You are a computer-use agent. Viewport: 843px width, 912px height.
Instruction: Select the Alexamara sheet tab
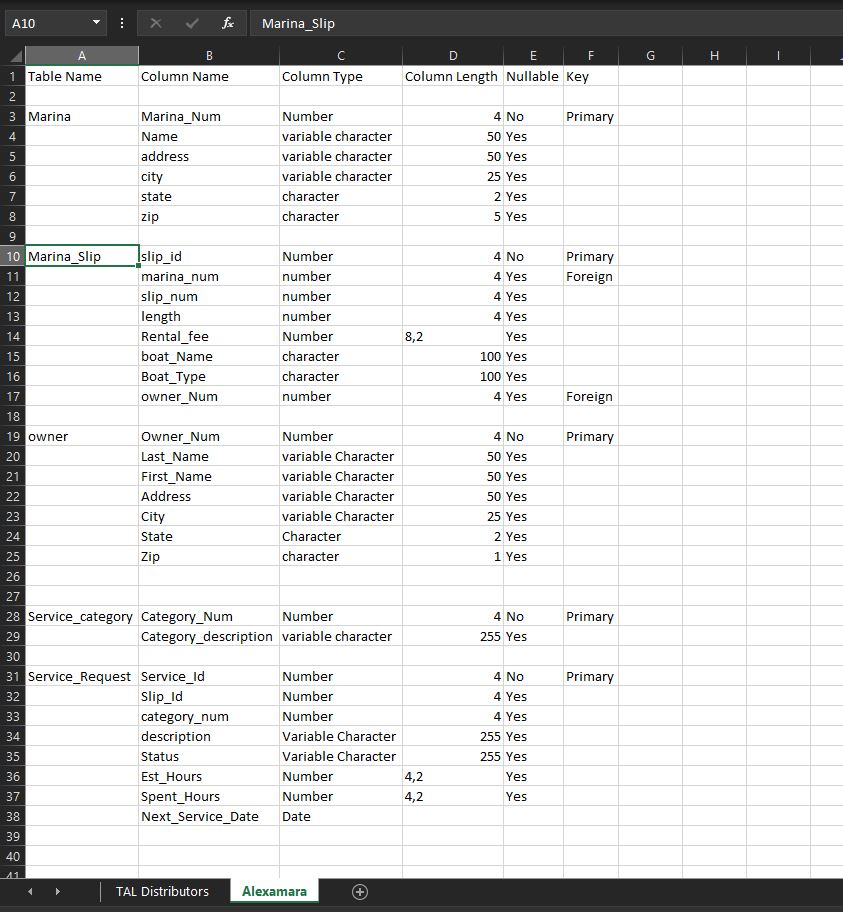[x=273, y=891]
